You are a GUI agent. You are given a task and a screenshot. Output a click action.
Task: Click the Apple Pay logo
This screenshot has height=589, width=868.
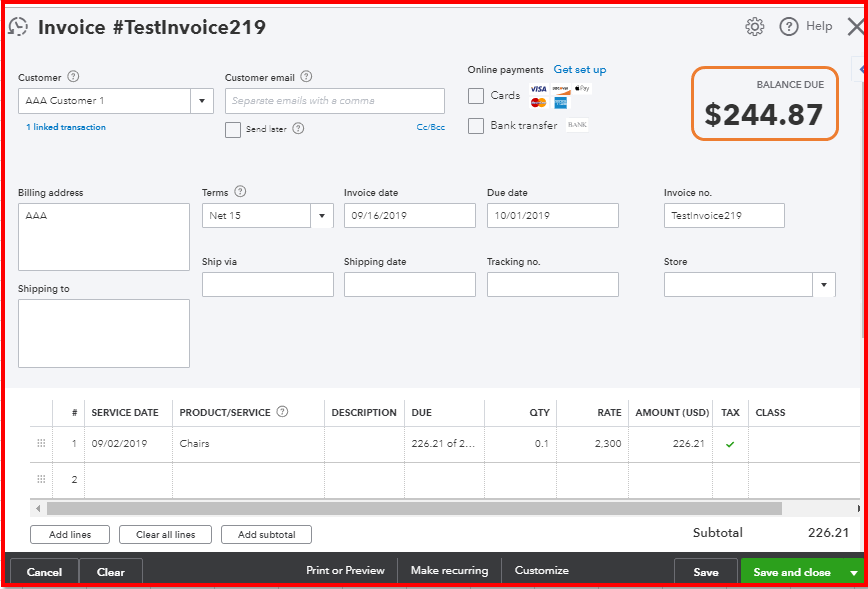[x=582, y=89]
